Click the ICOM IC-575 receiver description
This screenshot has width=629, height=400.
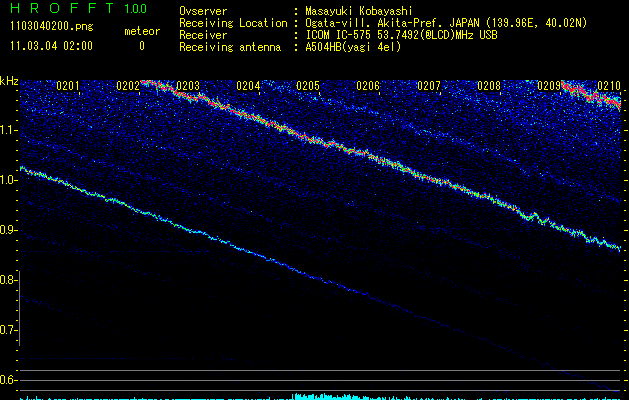(401, 35)
